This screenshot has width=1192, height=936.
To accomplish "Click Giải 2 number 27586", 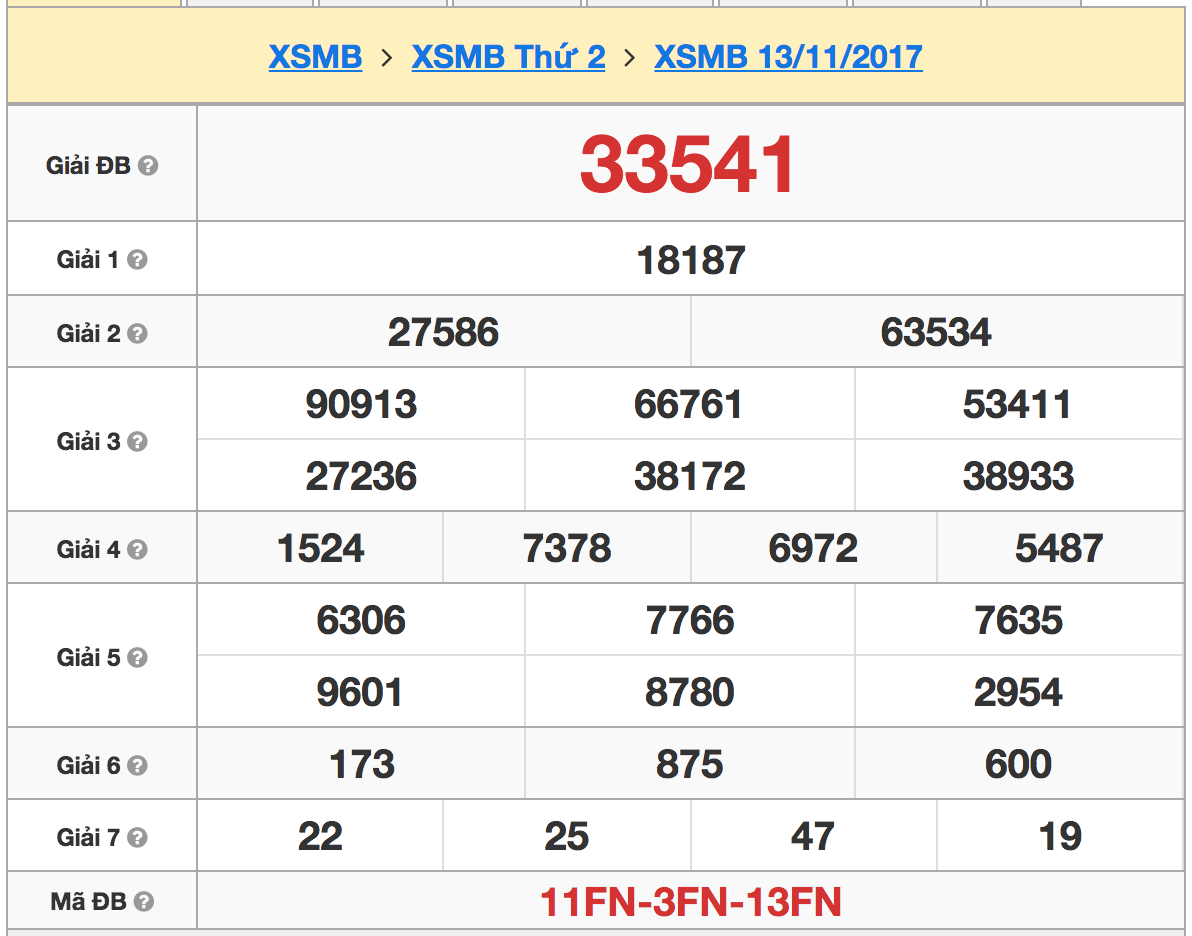I will [x=443, y=332].
